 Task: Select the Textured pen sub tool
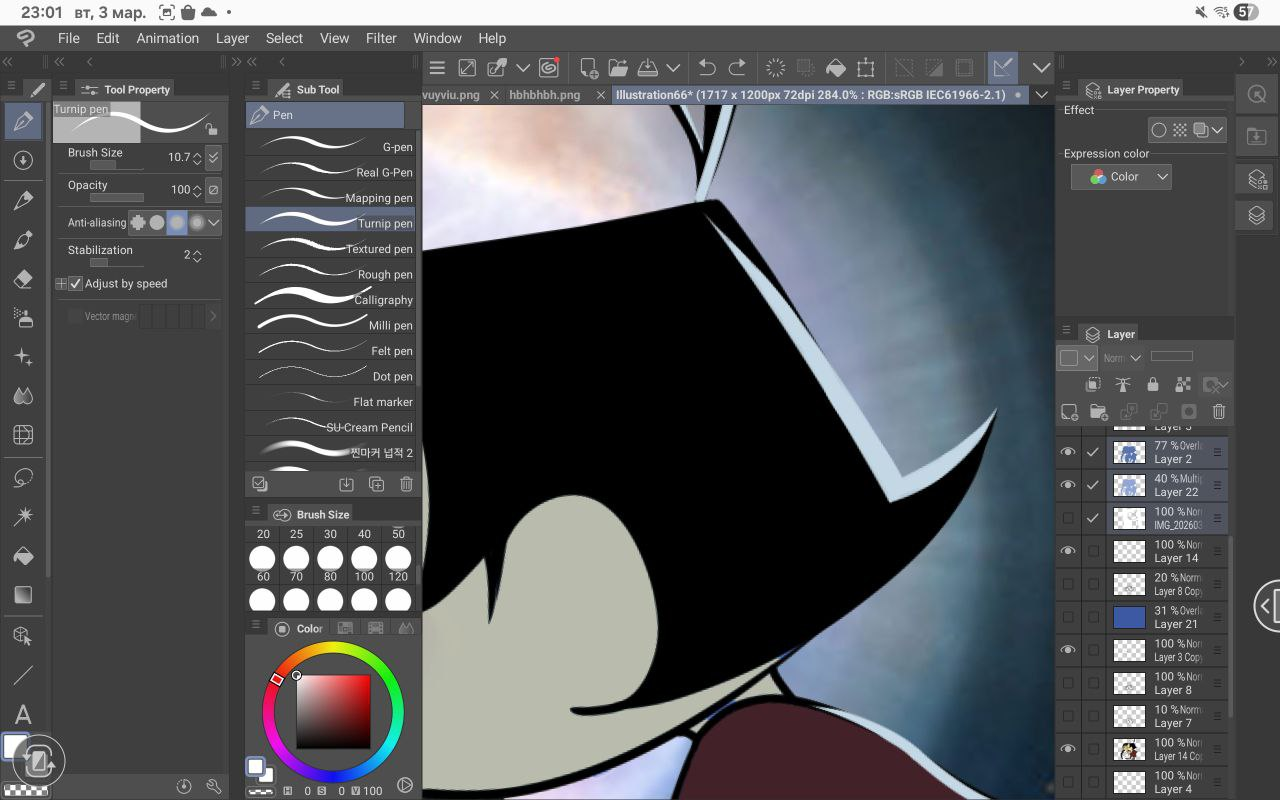(330, 248)
